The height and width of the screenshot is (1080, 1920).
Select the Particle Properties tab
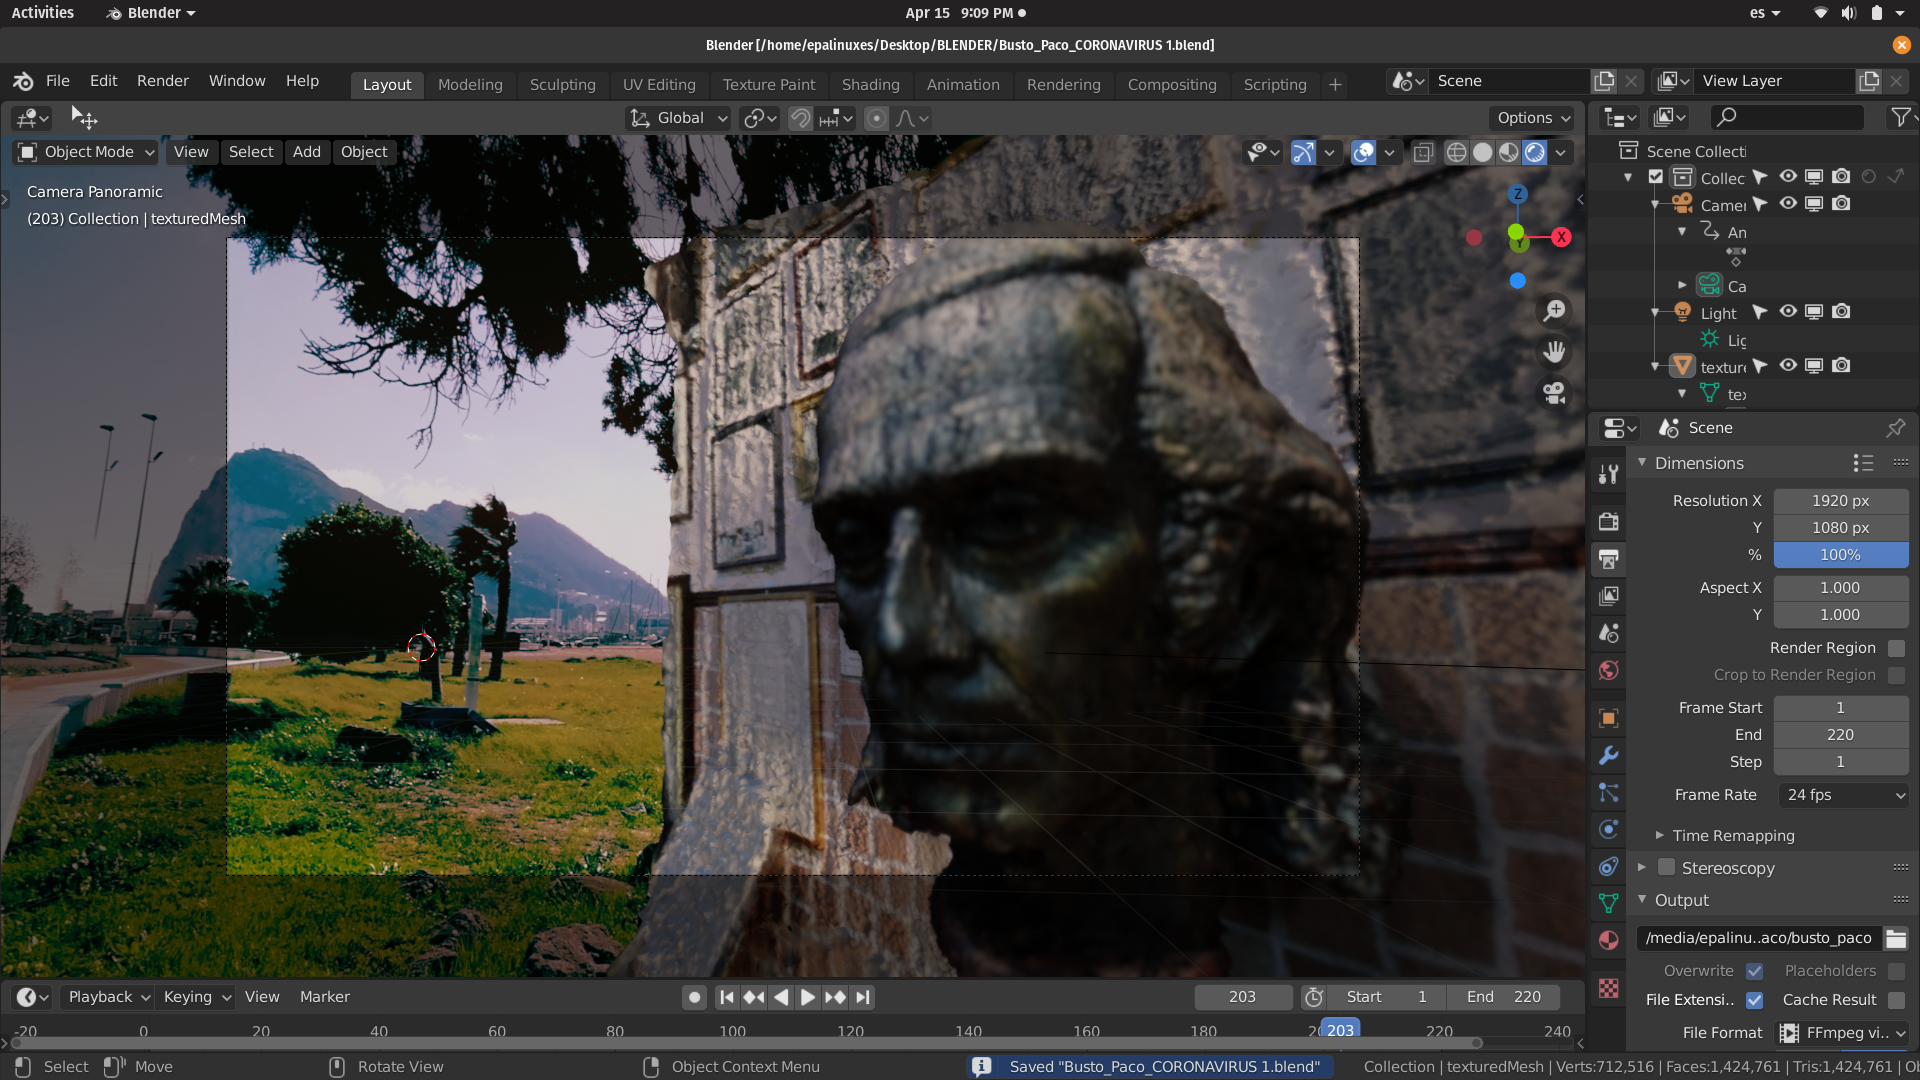click(1609, 792)
